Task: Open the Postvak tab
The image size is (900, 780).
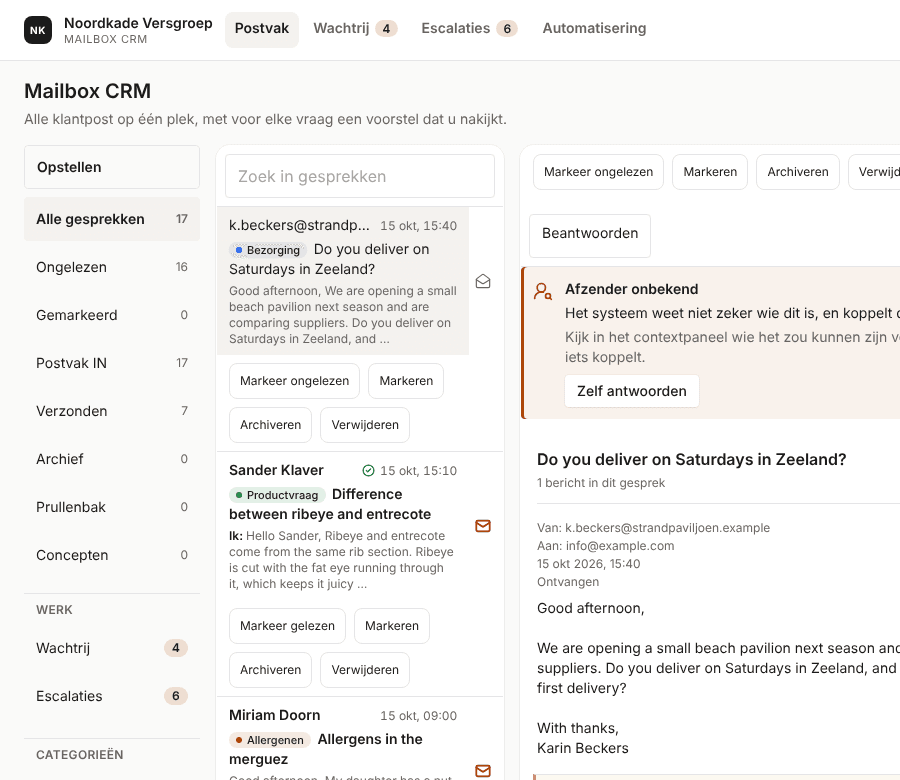Action: point(262,29)
